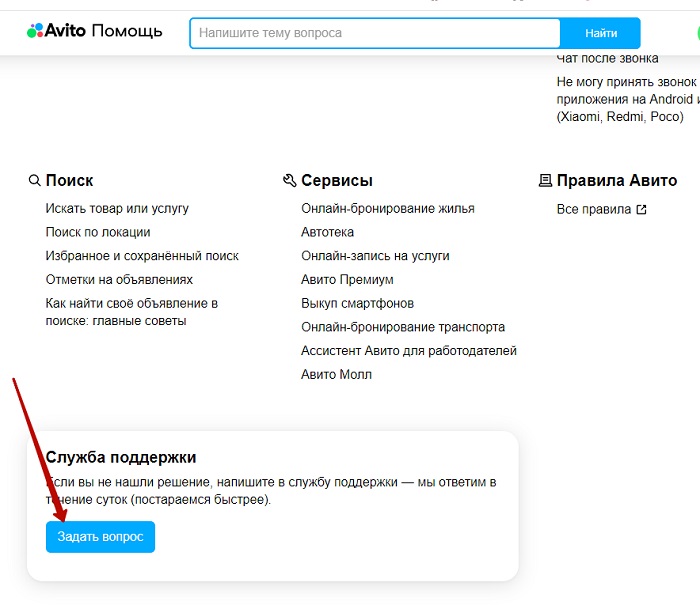Click the Задать вопрос button
The height and width of the screenshot is (605, 700).
(x=100, y=537)
